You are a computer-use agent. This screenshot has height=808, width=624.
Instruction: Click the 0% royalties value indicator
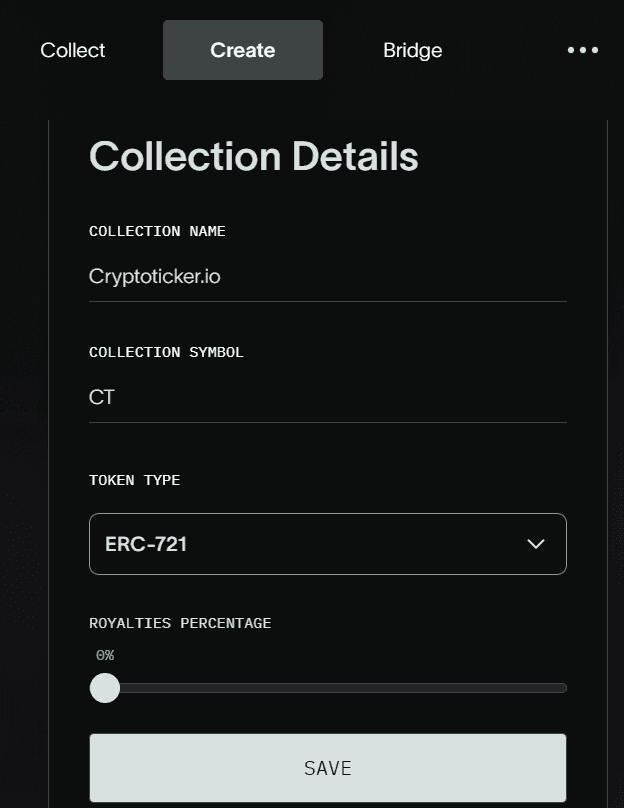tap(105, 655)
